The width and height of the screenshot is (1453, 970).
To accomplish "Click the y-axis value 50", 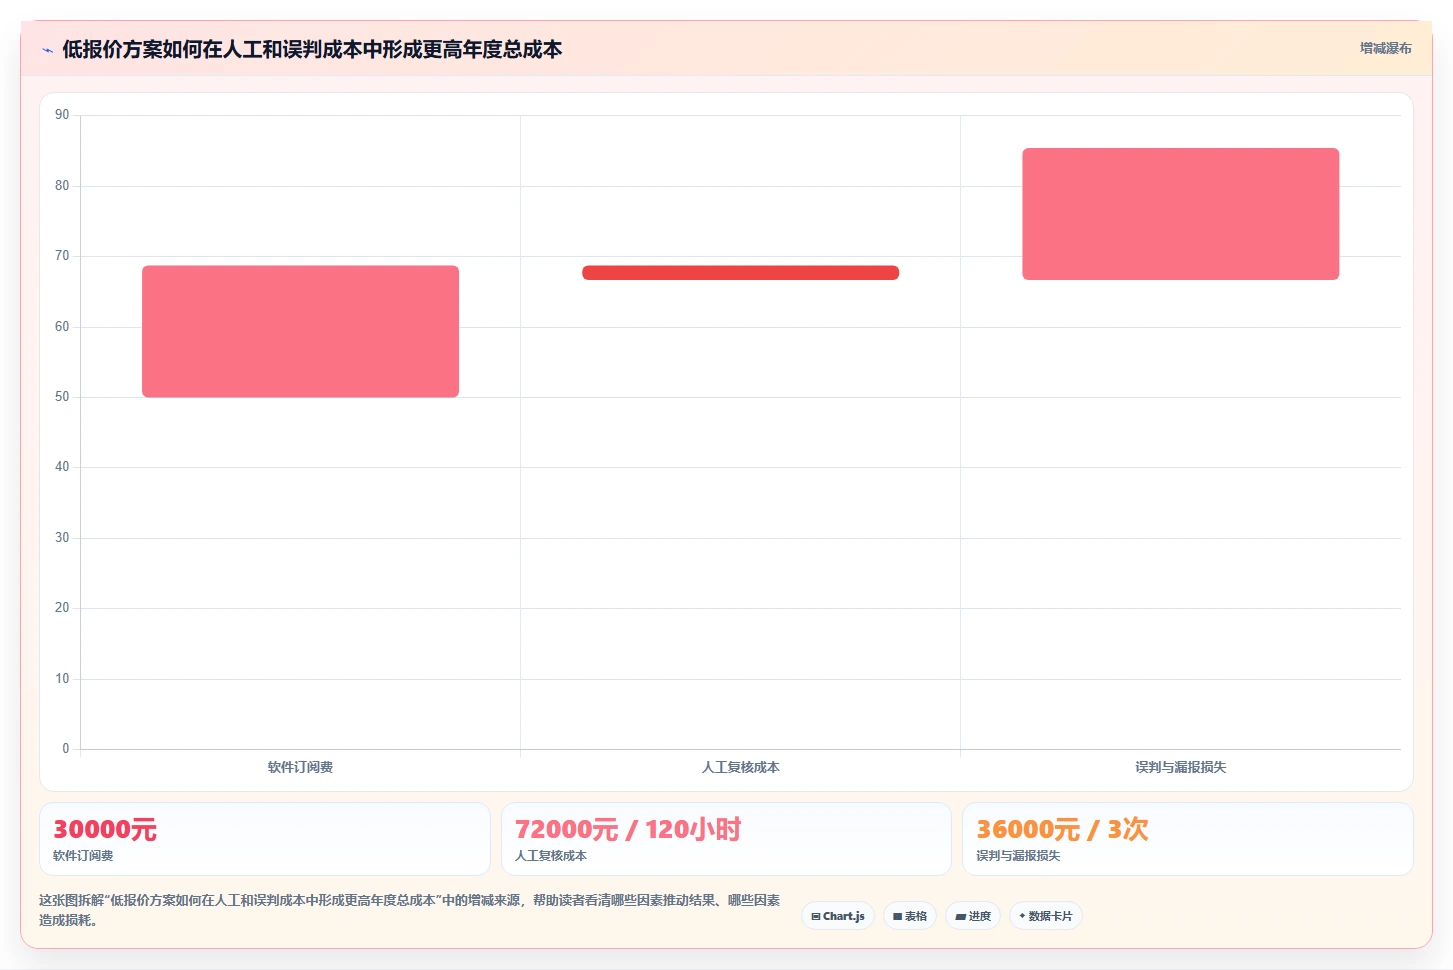I will (62, 397).
